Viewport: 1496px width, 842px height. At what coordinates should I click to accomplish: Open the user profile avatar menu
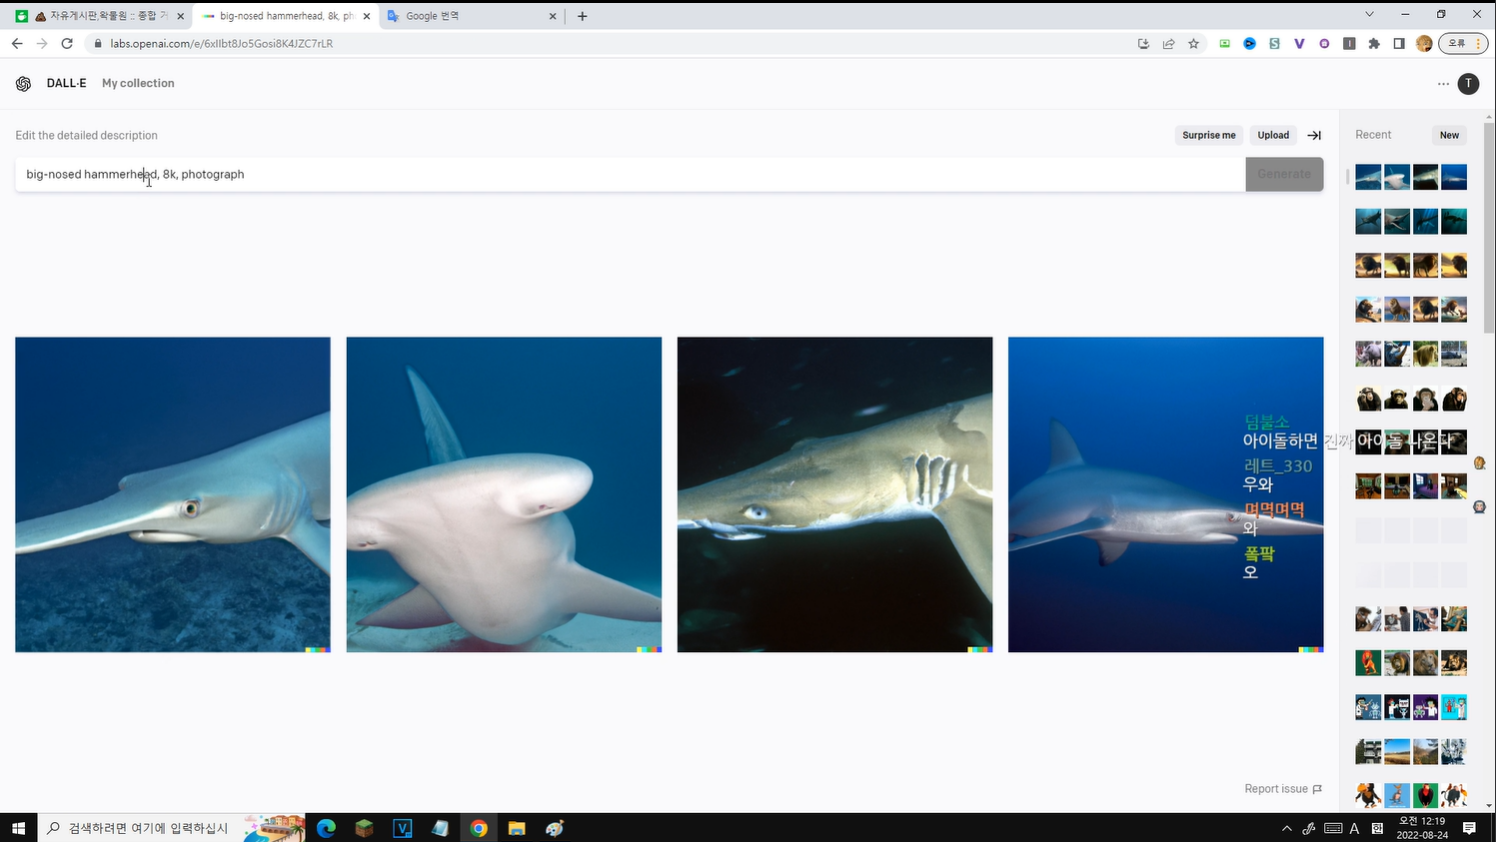(x=1468, y=84)
